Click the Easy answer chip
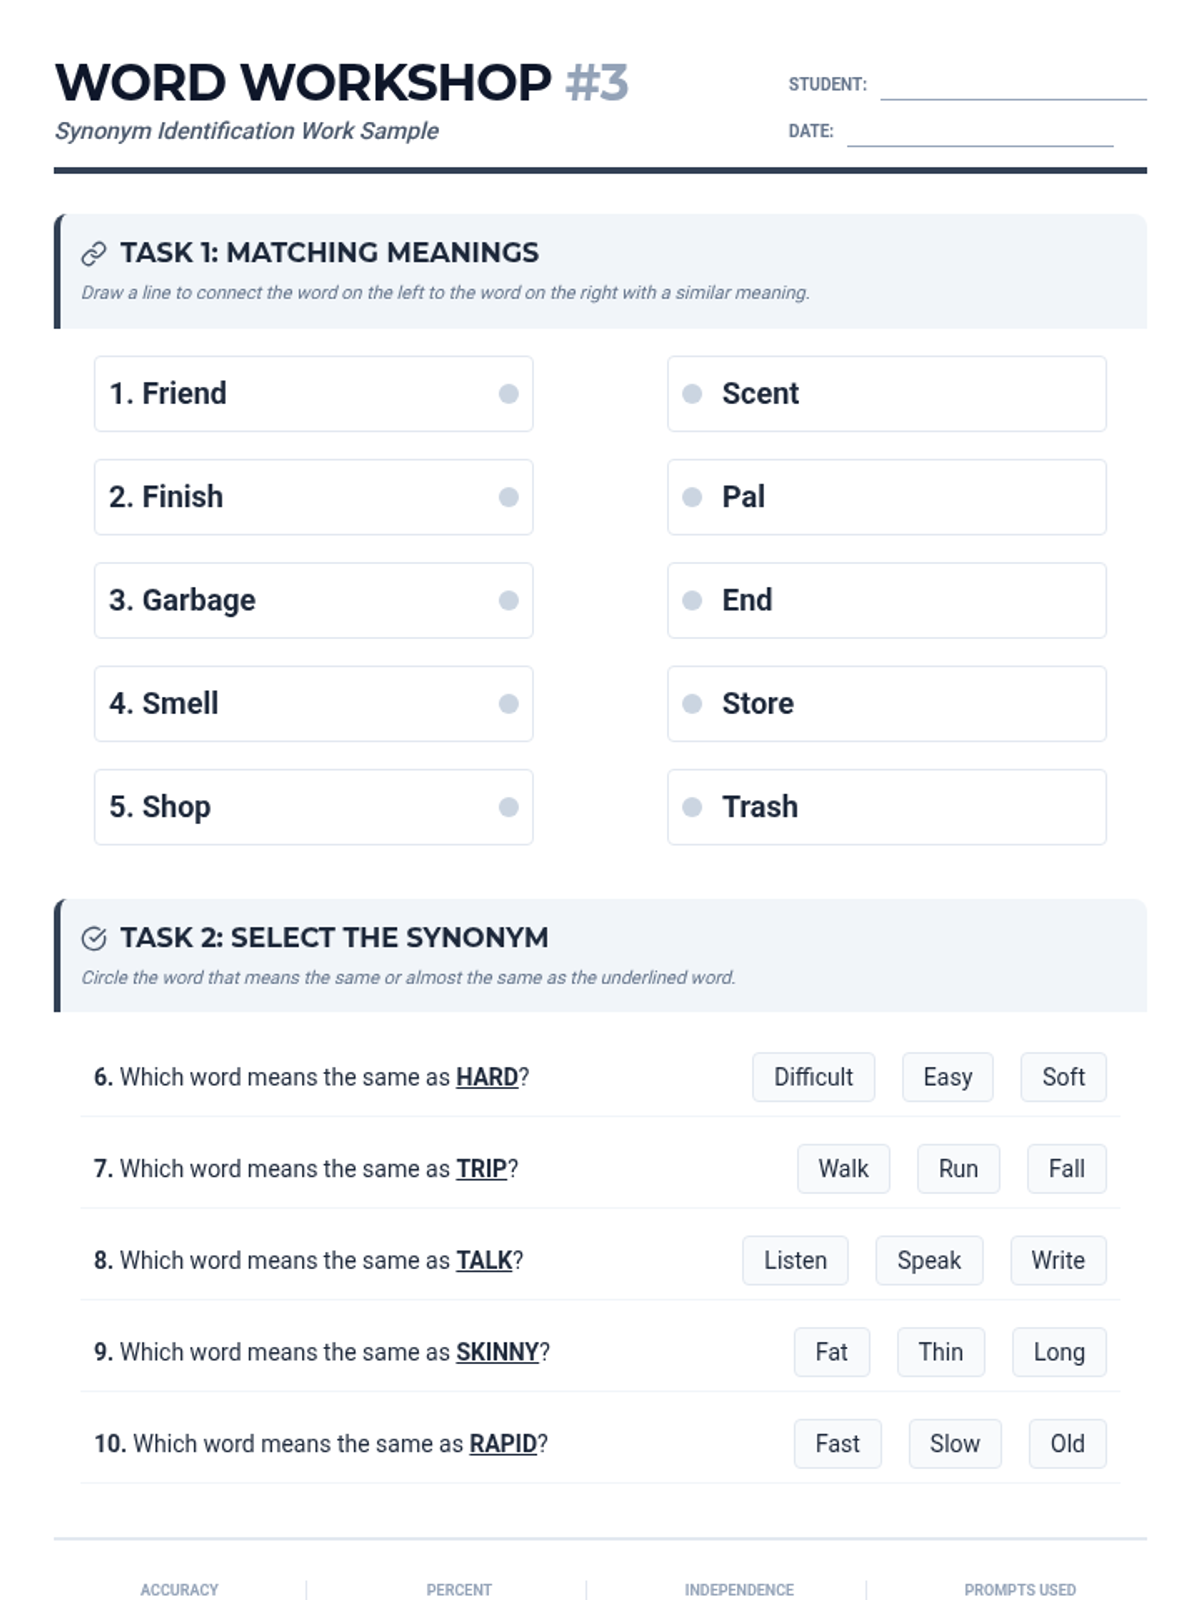Viewport: 1200px width, 1600px height. pos(947,1077)
